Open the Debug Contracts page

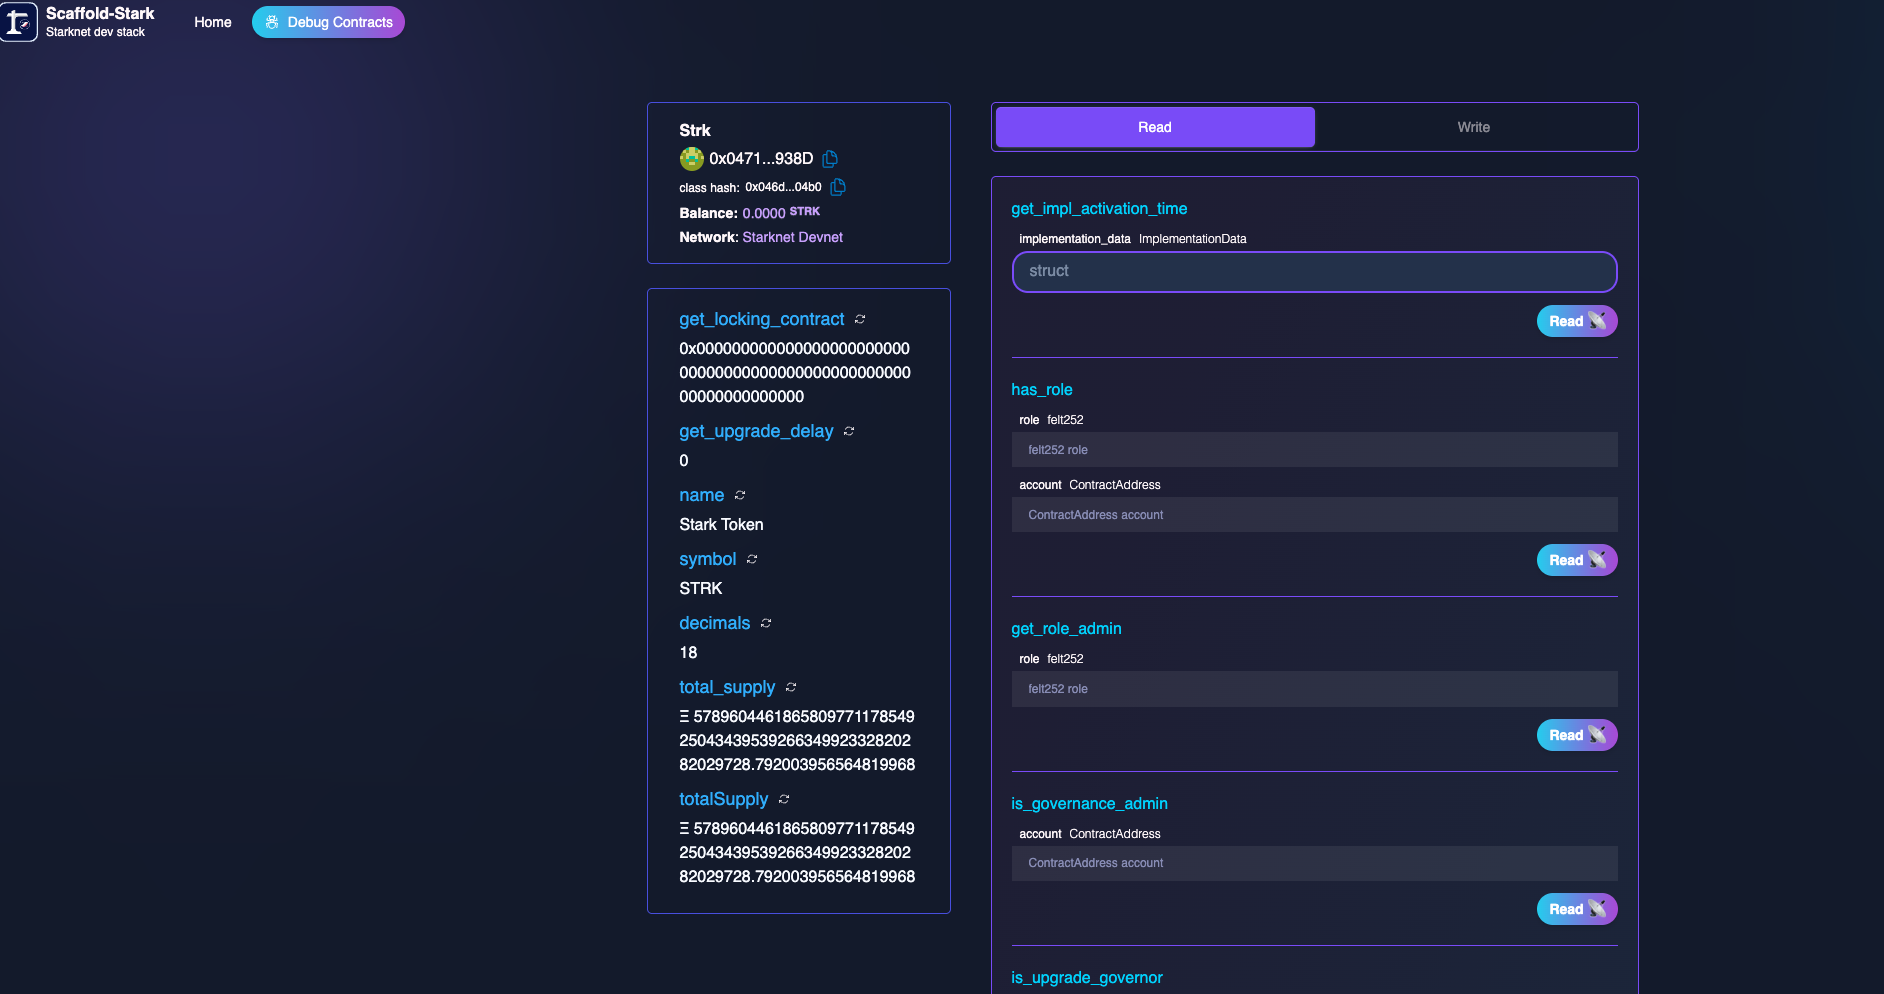pos(328,22)
